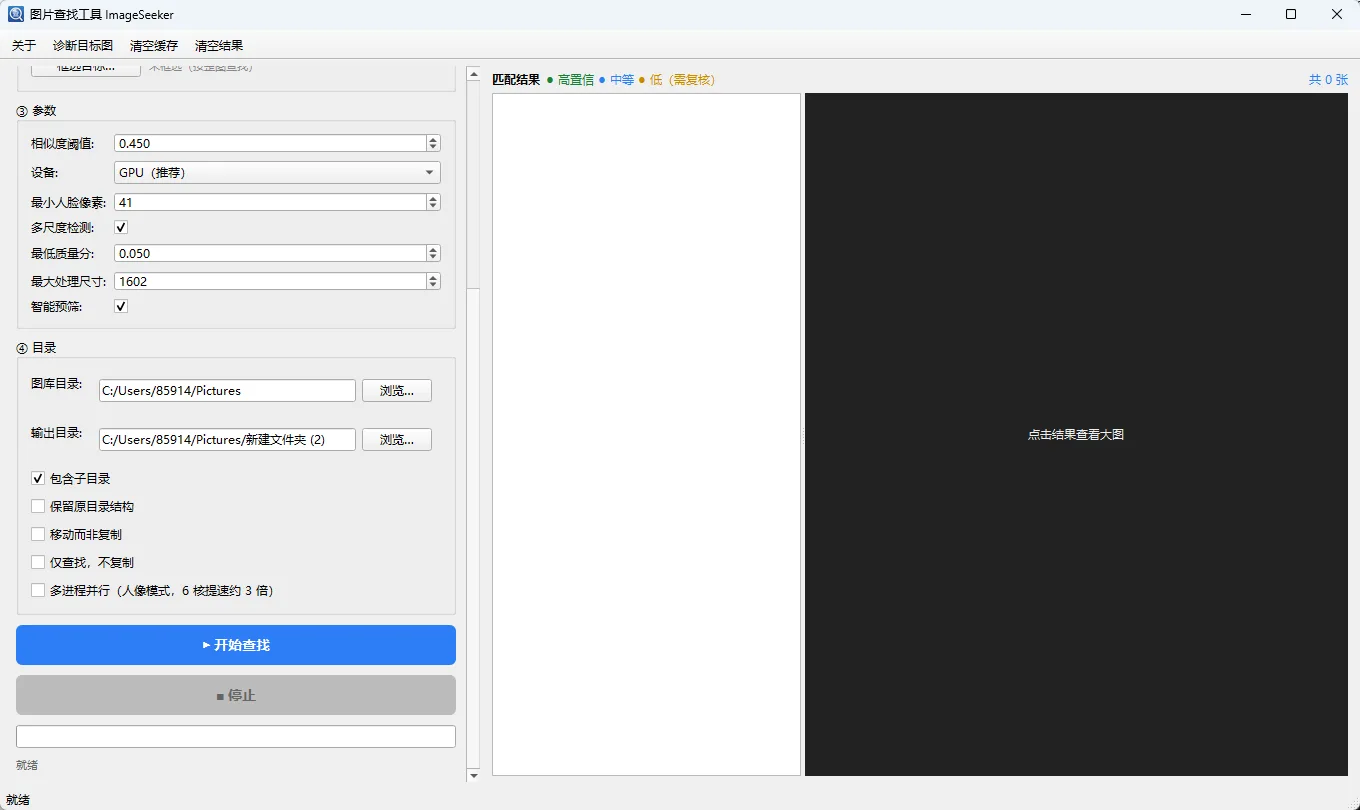This screenshot has height=810, width=1360.
Task: Click the 最大处理尺寸 value field
Action: click(270, 281)
